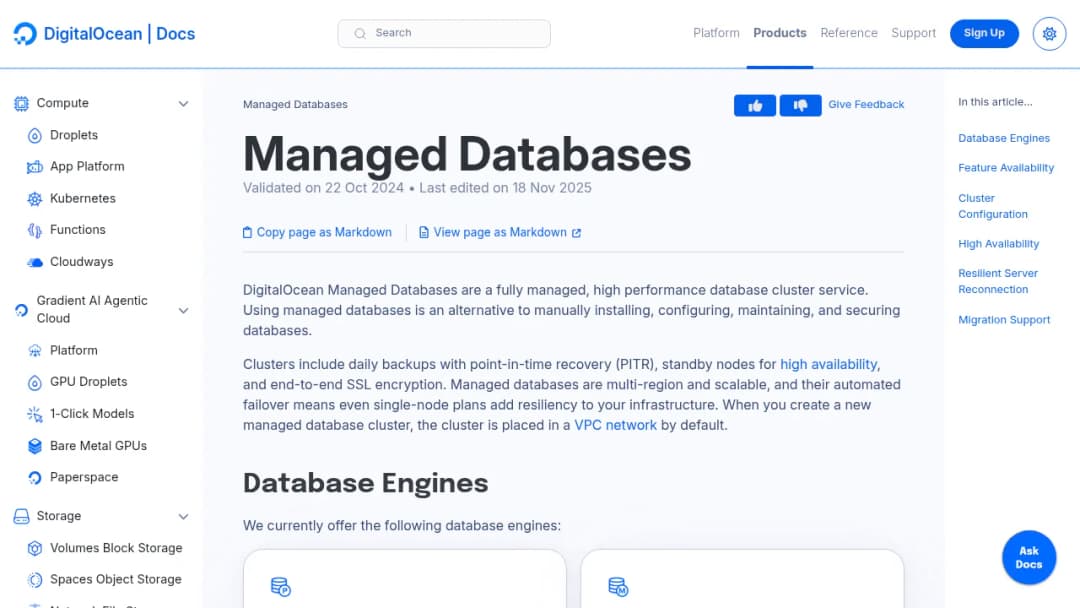Open Paperspace in sidebar

[83, 477]
